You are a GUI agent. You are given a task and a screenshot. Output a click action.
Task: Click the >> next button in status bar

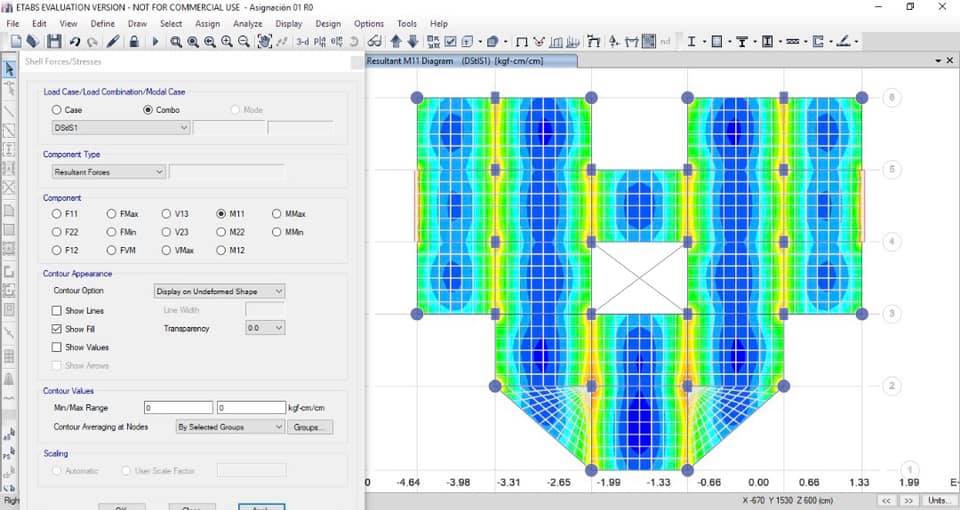click(x=909, y=500)
